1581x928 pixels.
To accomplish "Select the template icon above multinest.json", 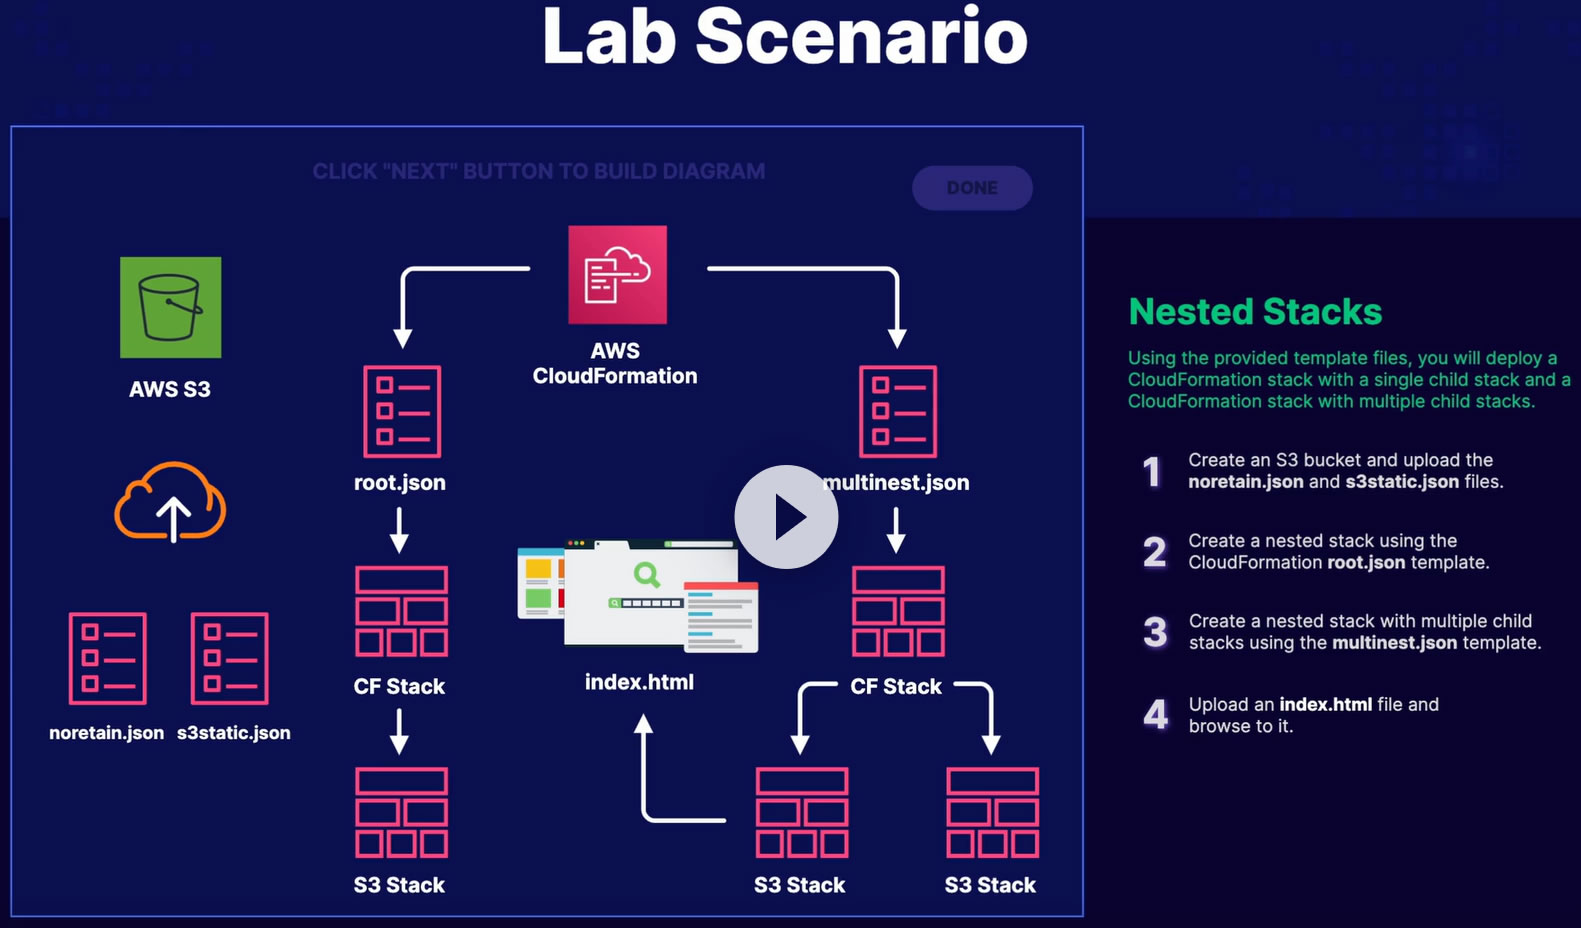I will [x=898, y=411].
